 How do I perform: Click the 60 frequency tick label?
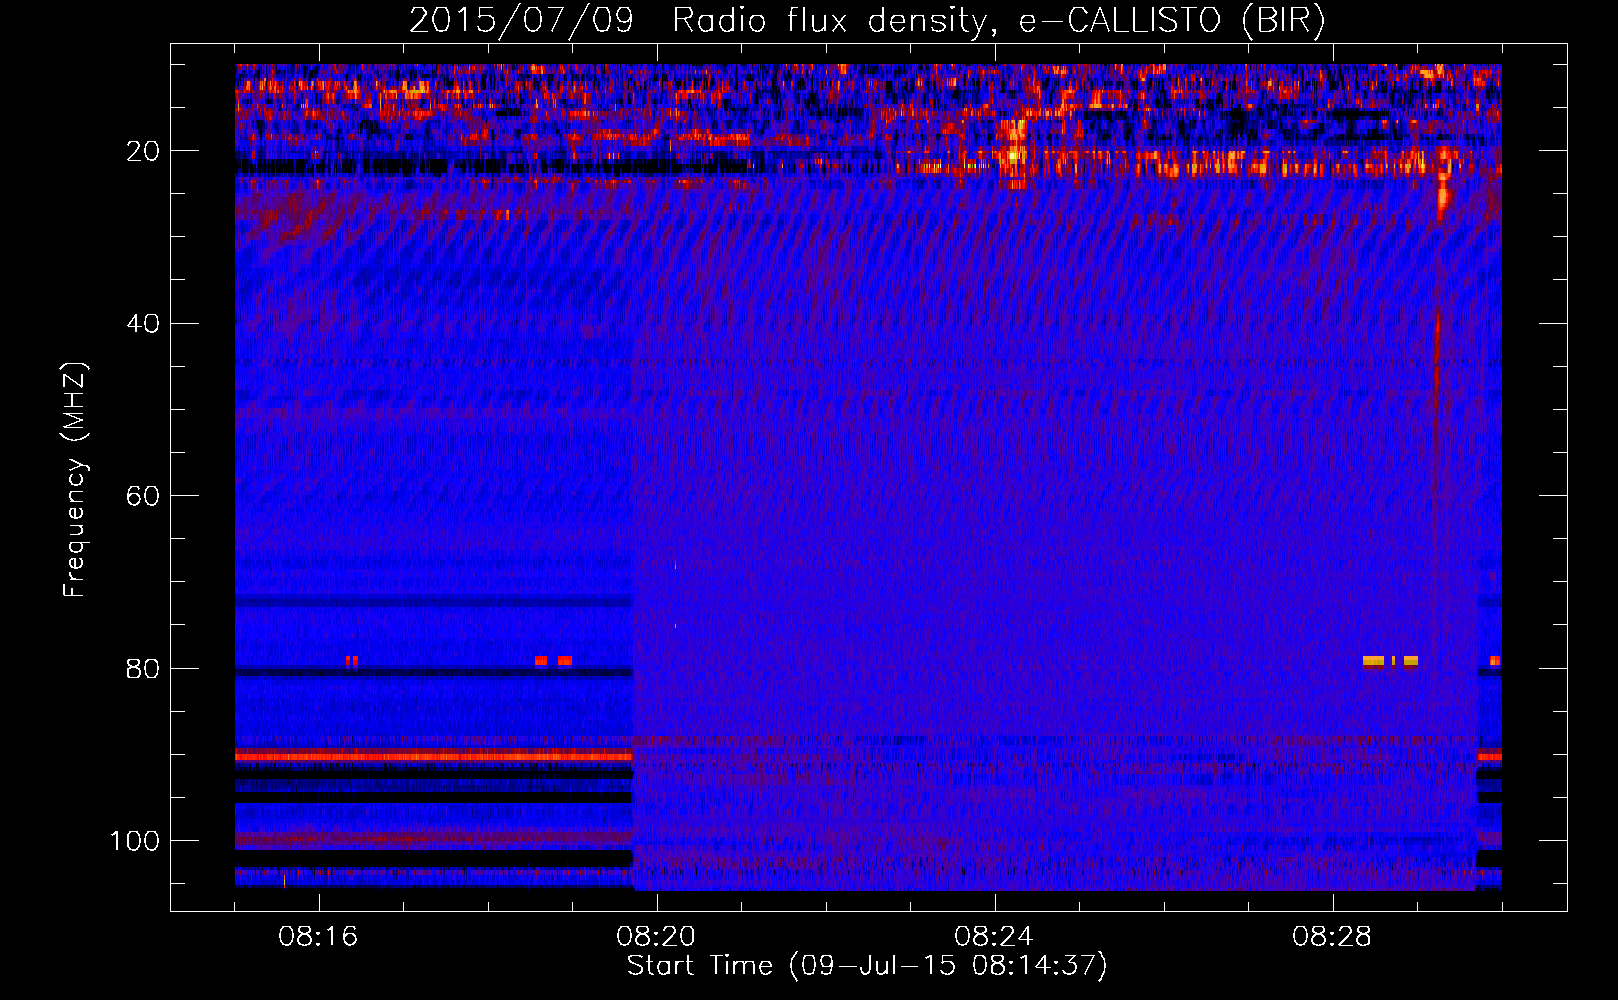coord(143,496)
